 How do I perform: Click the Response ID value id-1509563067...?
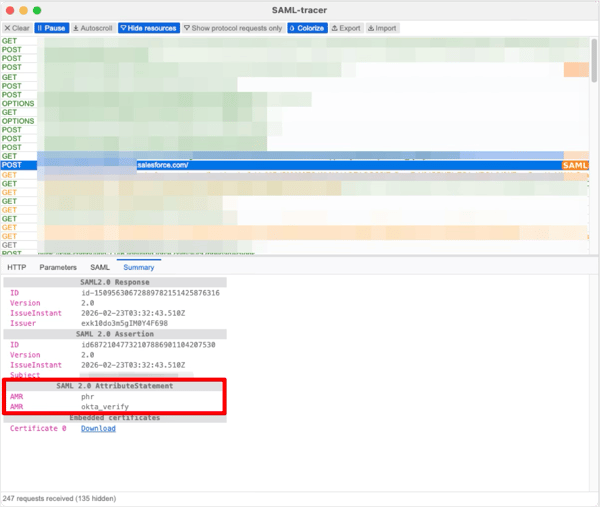(150, 293)
